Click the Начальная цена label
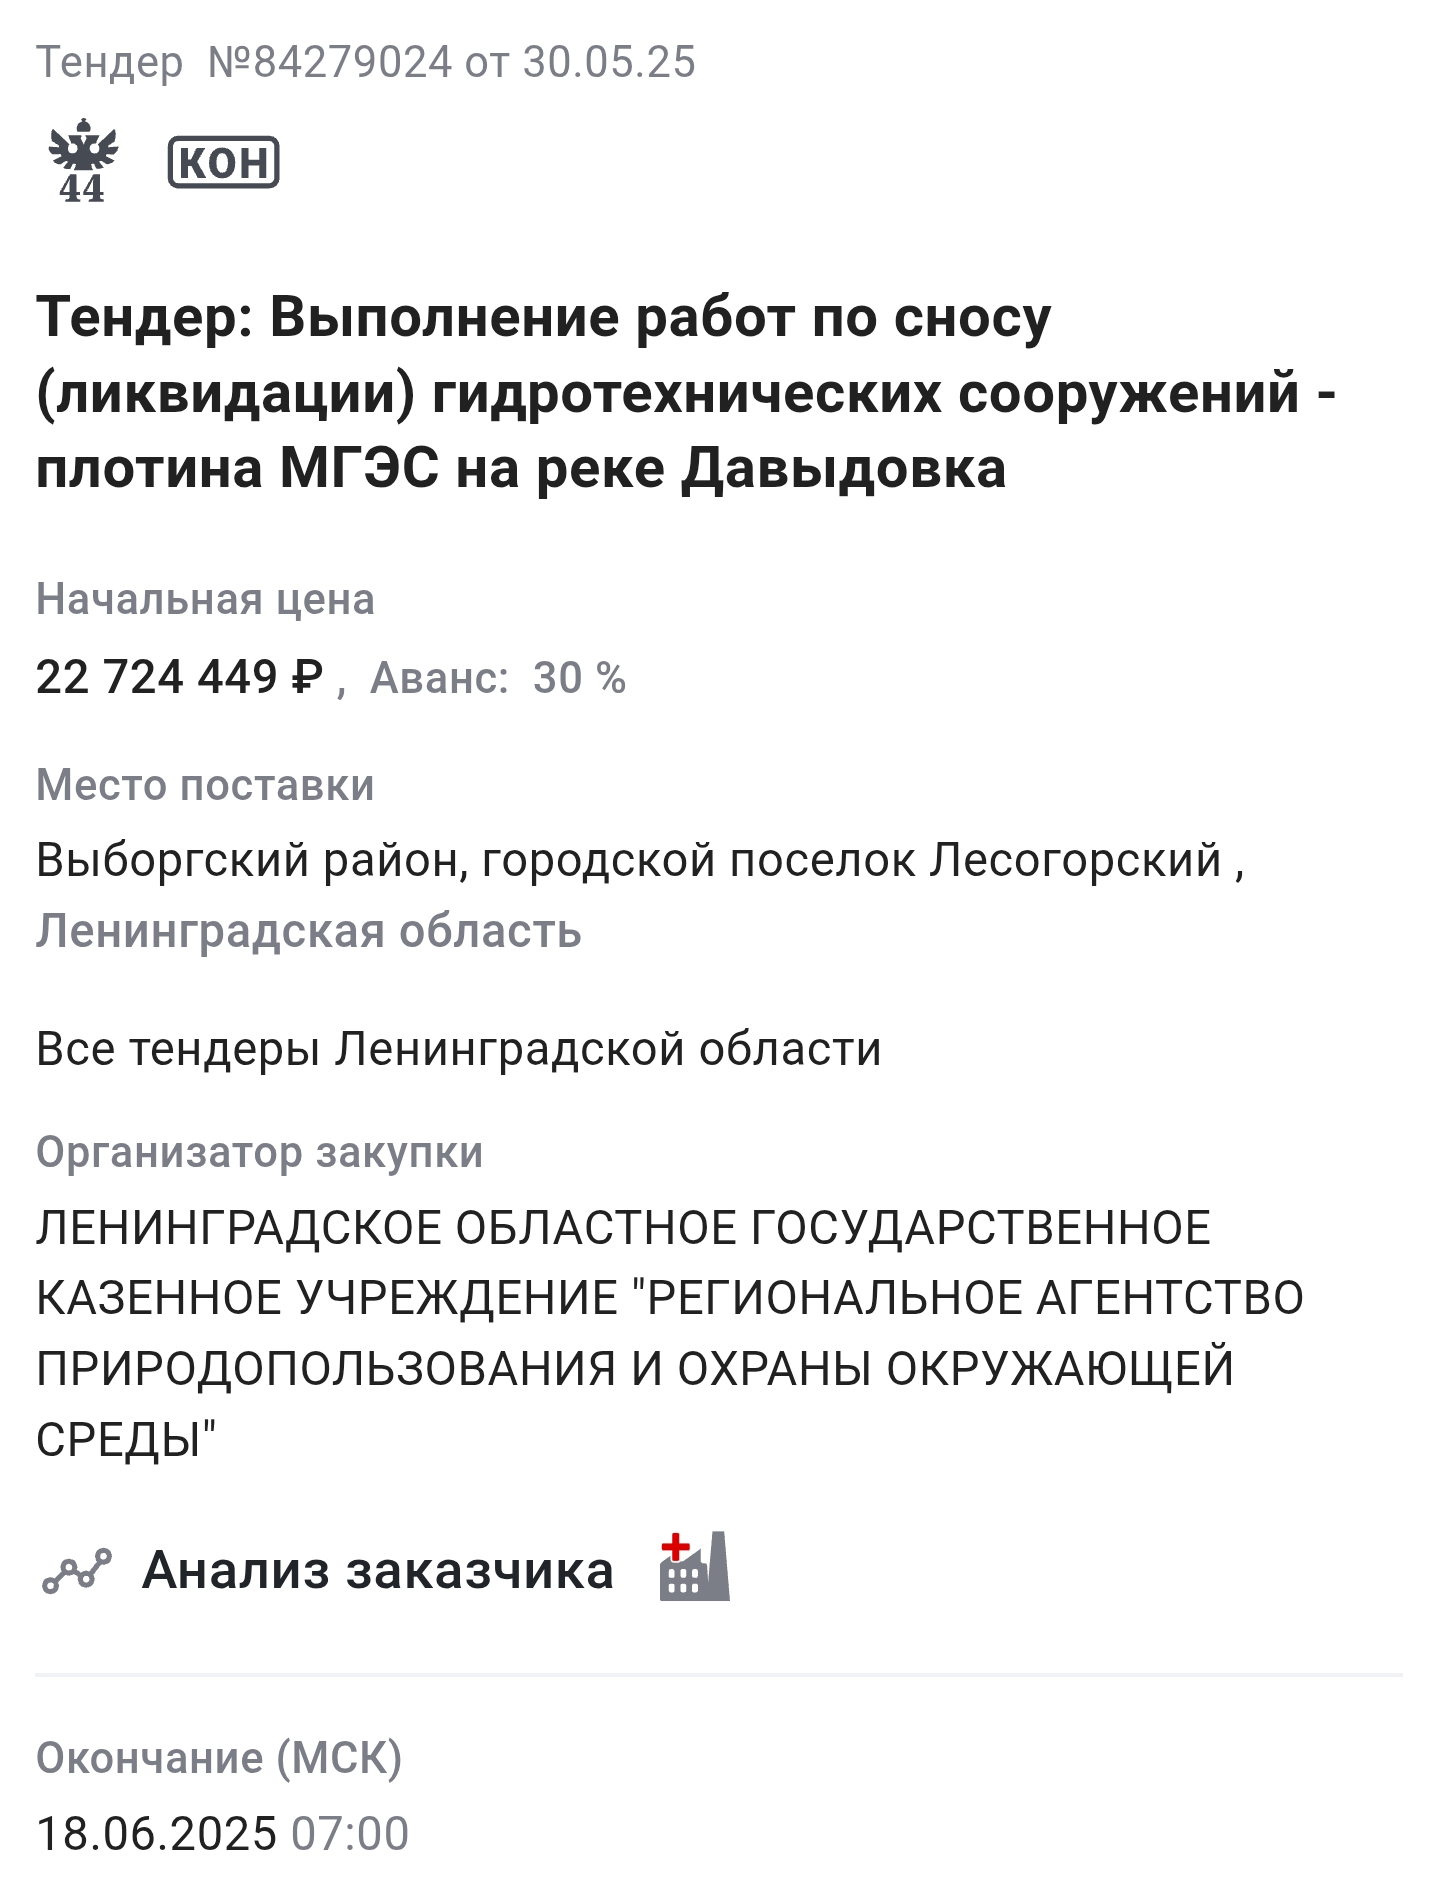Viewport: 1439px width, 1896px height. [205, 600]
